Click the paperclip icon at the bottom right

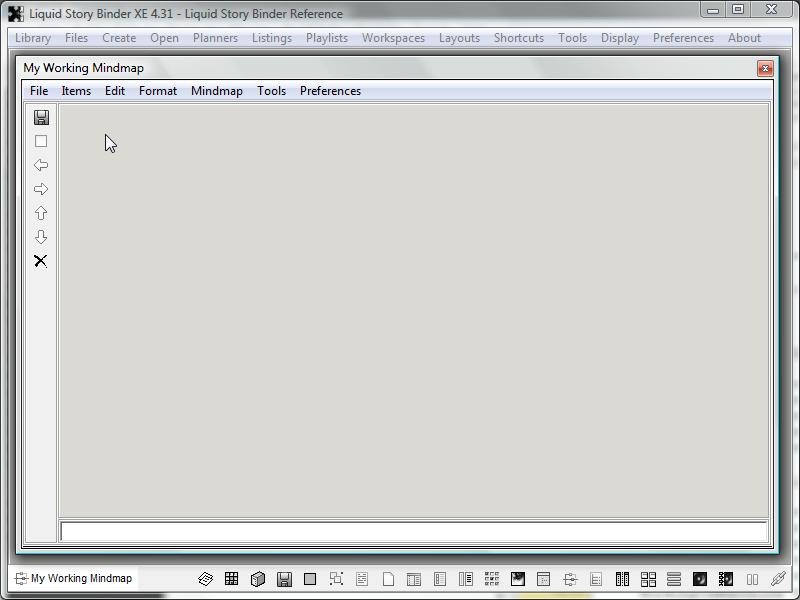click(778, 579)
